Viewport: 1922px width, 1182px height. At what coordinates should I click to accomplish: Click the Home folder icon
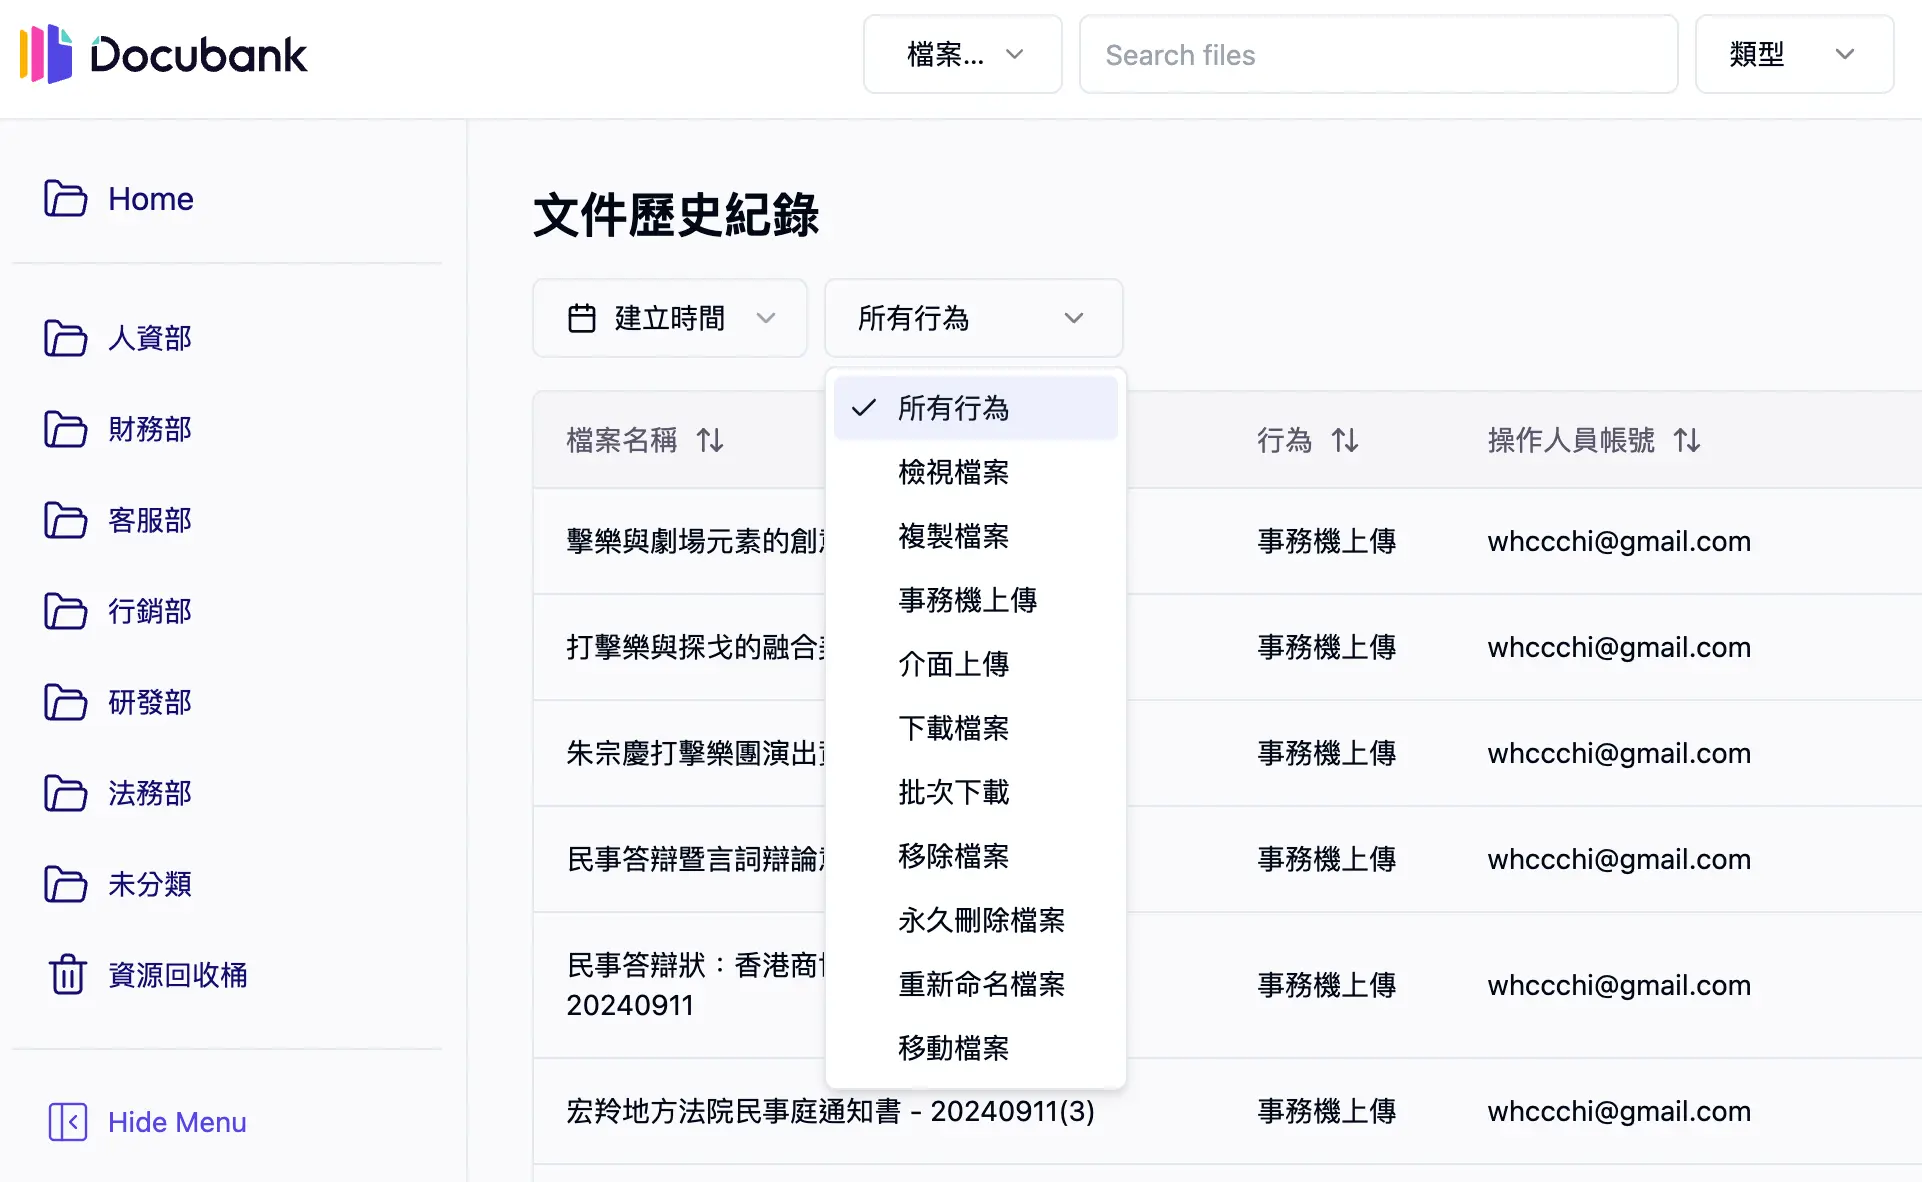coord(66,199)
